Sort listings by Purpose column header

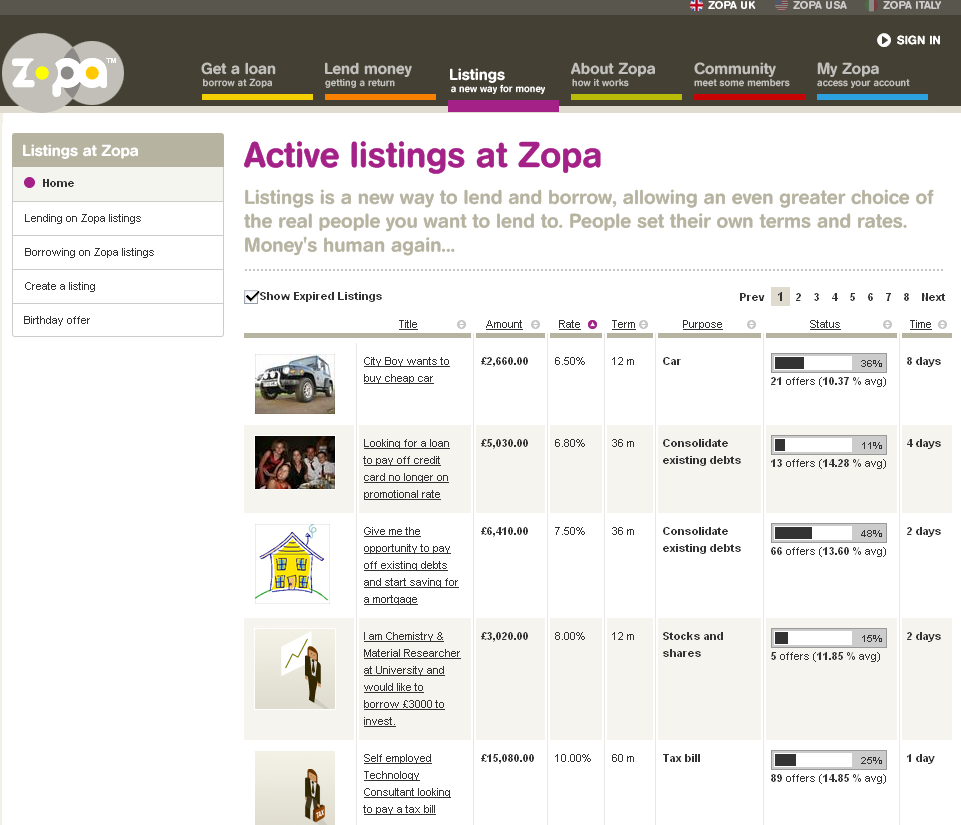702,324
